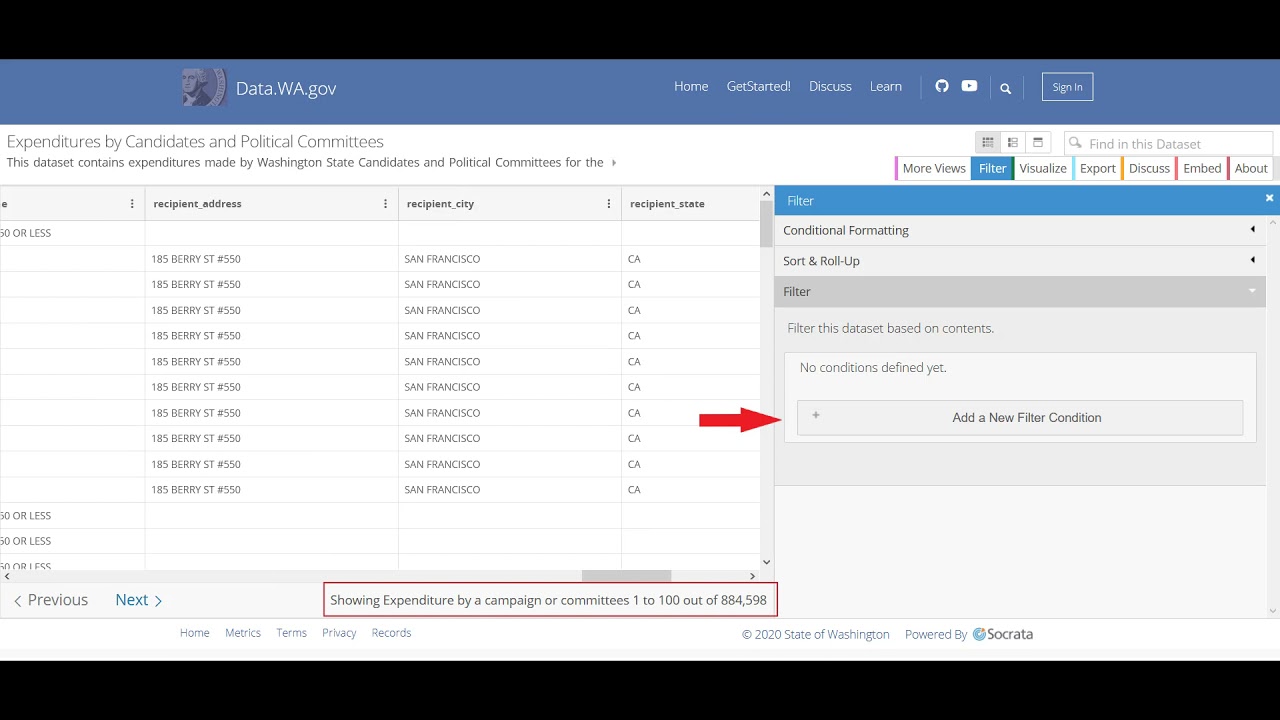Go to the Previous page of results
The width and height of the screenshot is (1280, 720).
51,600
